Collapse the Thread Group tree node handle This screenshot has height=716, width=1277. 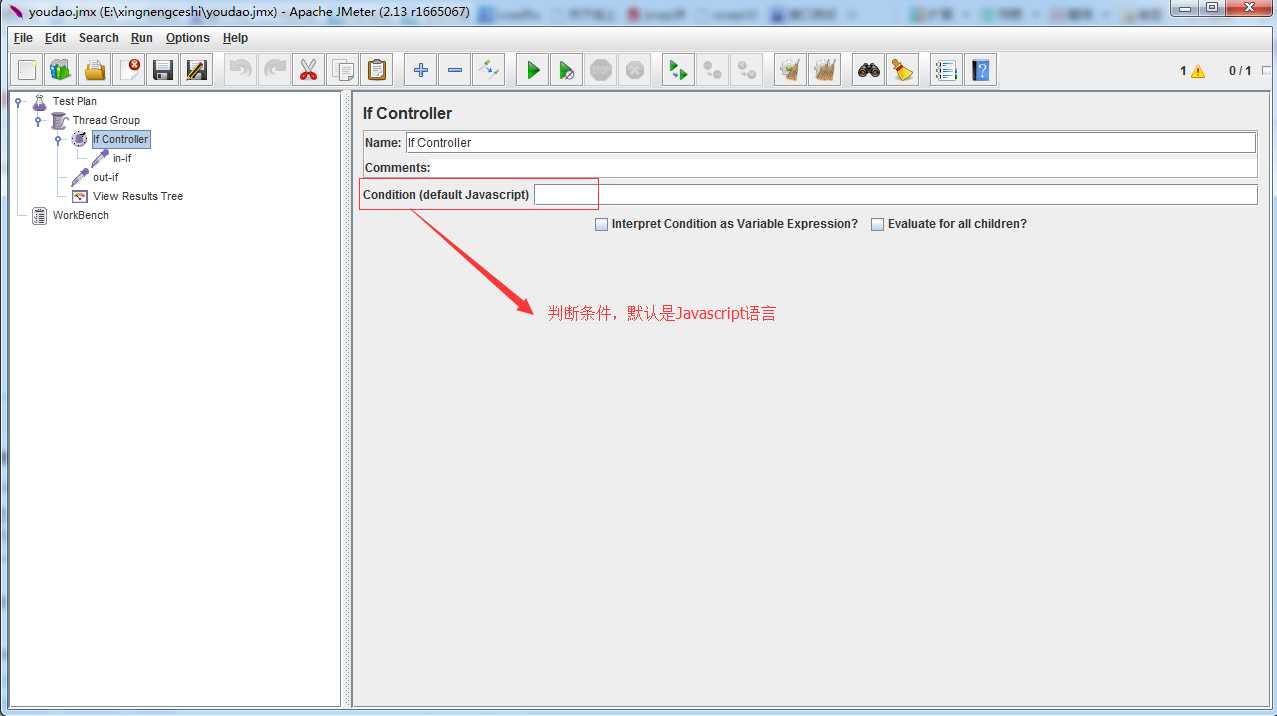coord(38,120)
